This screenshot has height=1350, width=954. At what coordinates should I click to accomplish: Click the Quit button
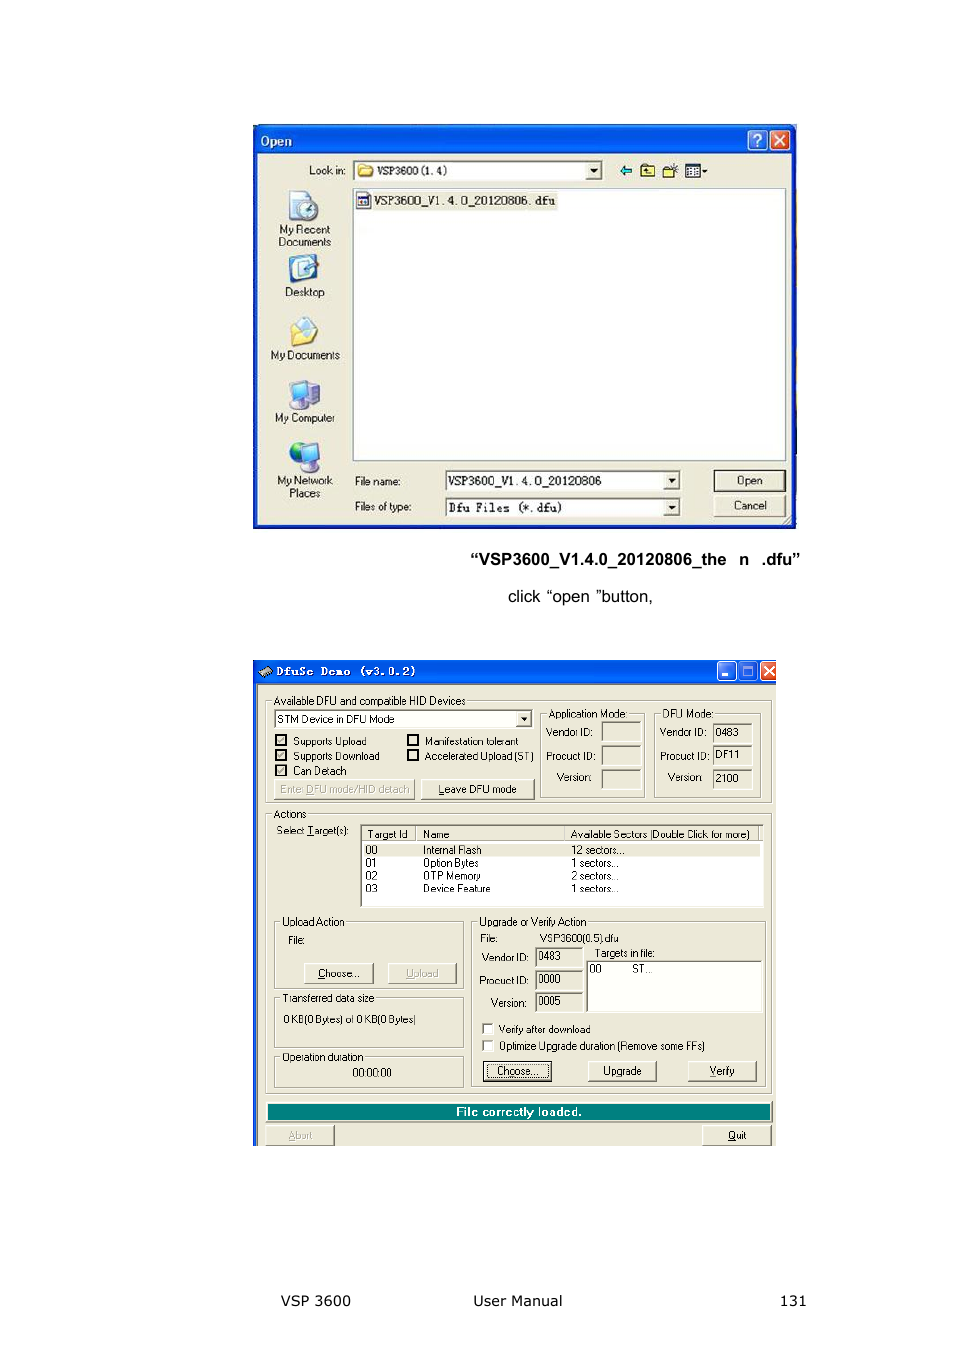[737, 1135]
